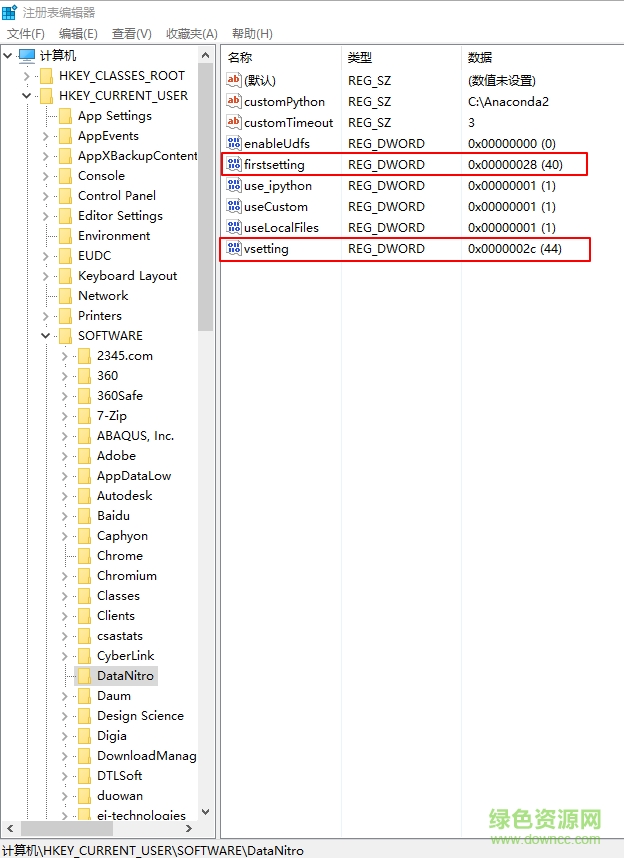Select the 0x0000002c (44) data cell
624x858 pixels.
point(515,249)
